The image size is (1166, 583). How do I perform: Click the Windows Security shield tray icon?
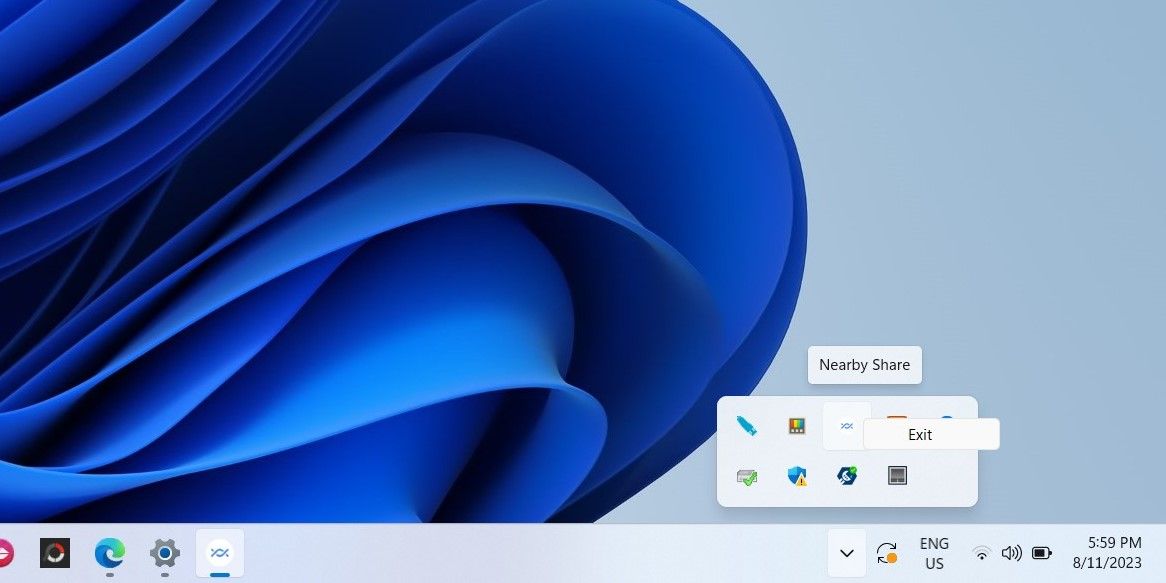(x=796, y=475)
